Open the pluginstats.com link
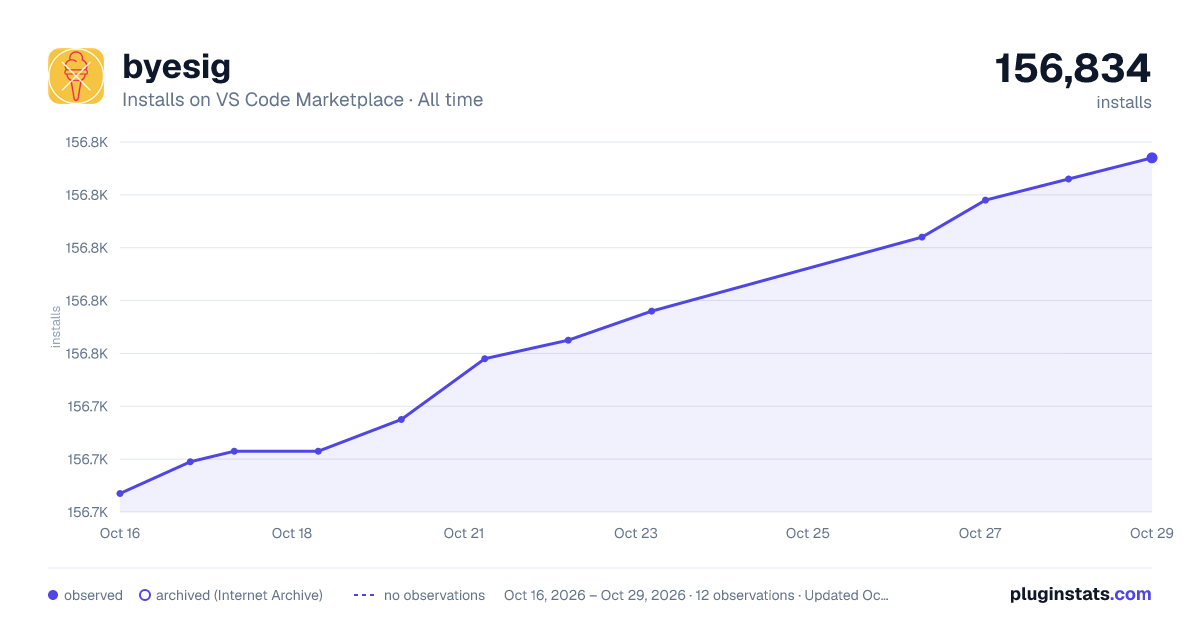This screenshot has height=630, width=1200. 1081,594
